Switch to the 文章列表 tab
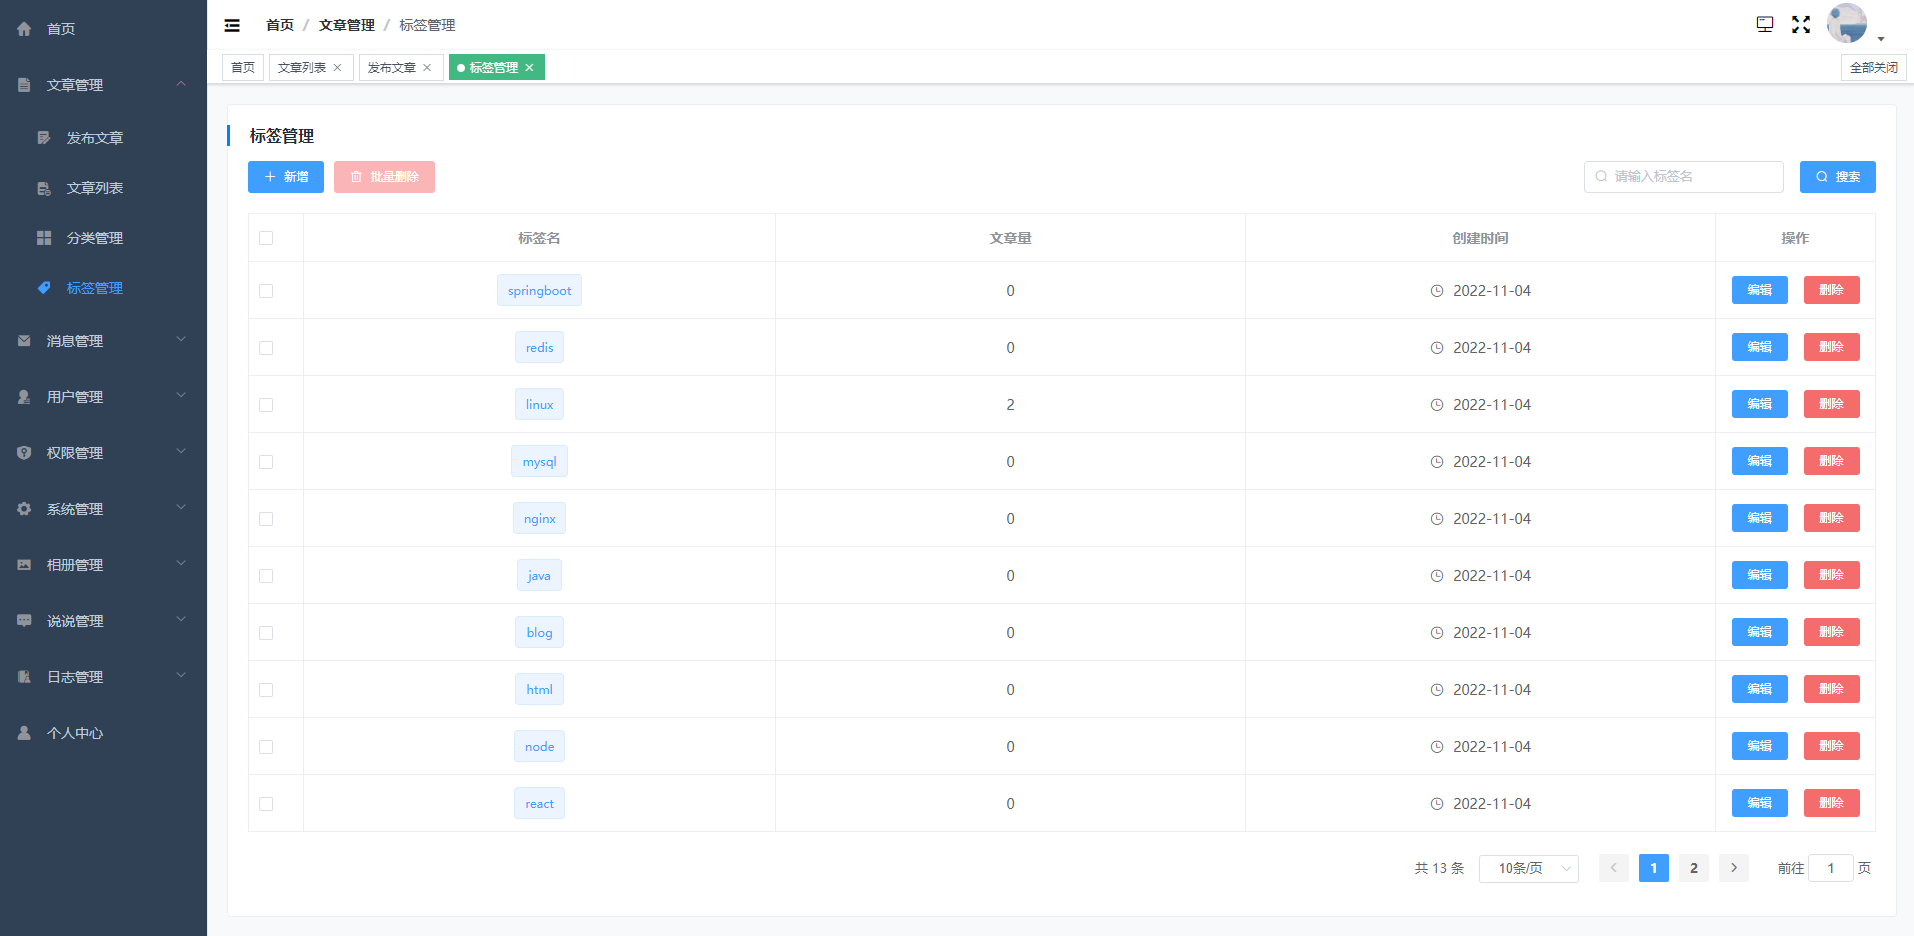This screenshot has height=936, width=1914. 301,68
